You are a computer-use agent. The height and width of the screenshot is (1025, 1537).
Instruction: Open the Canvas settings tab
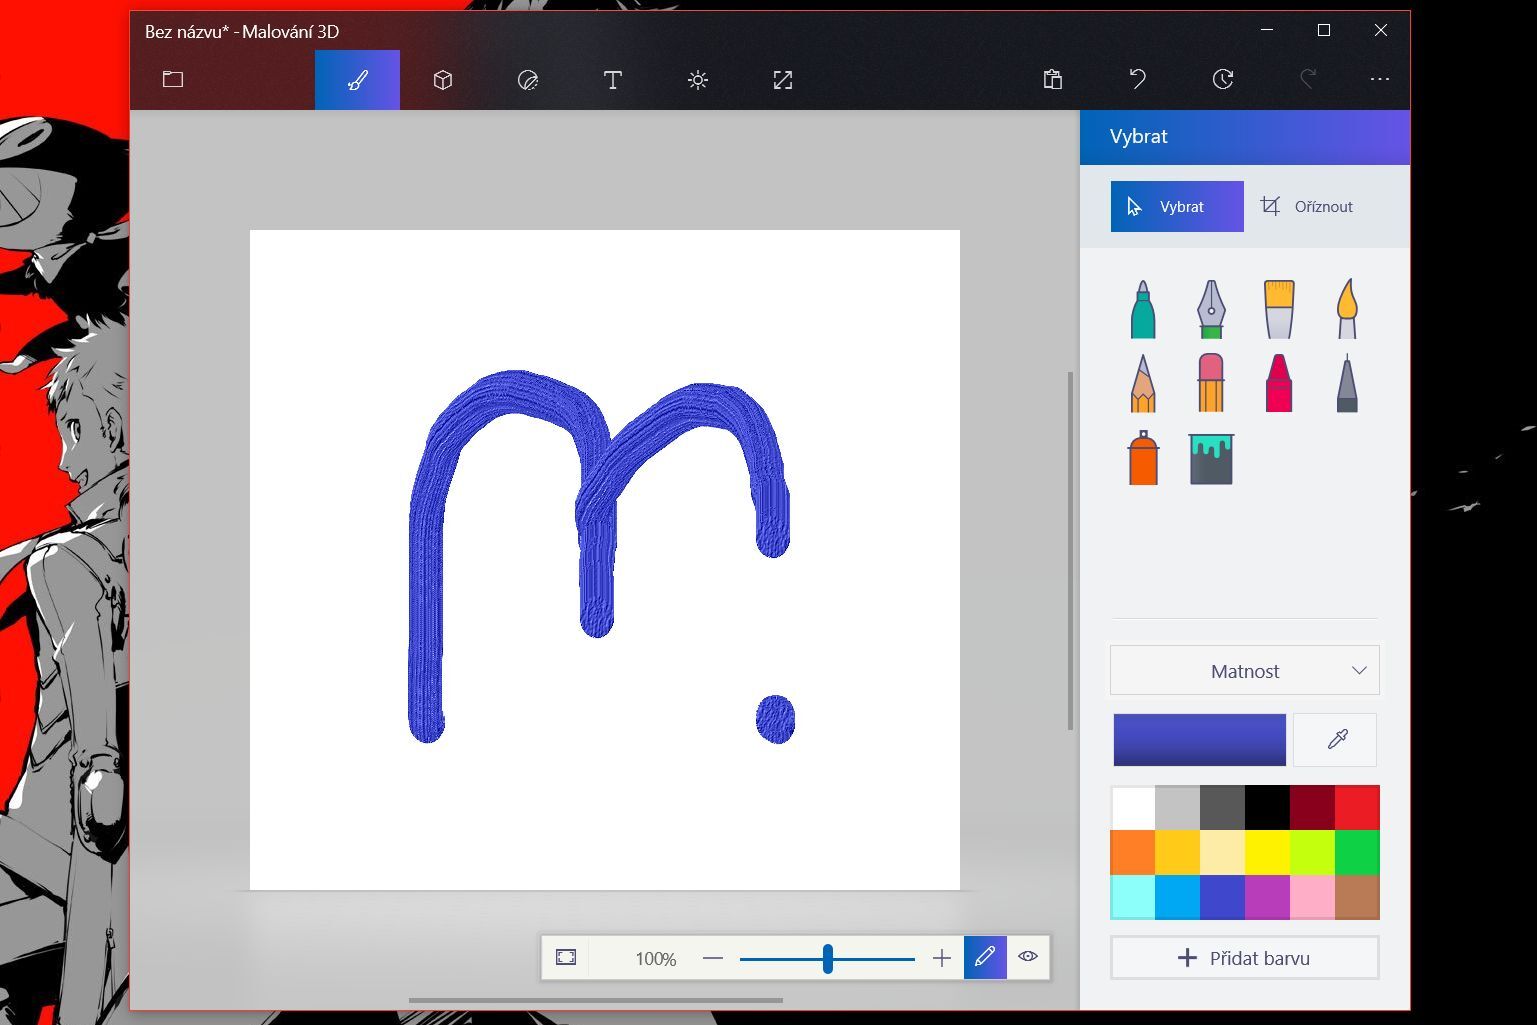(x=782, y=80)
